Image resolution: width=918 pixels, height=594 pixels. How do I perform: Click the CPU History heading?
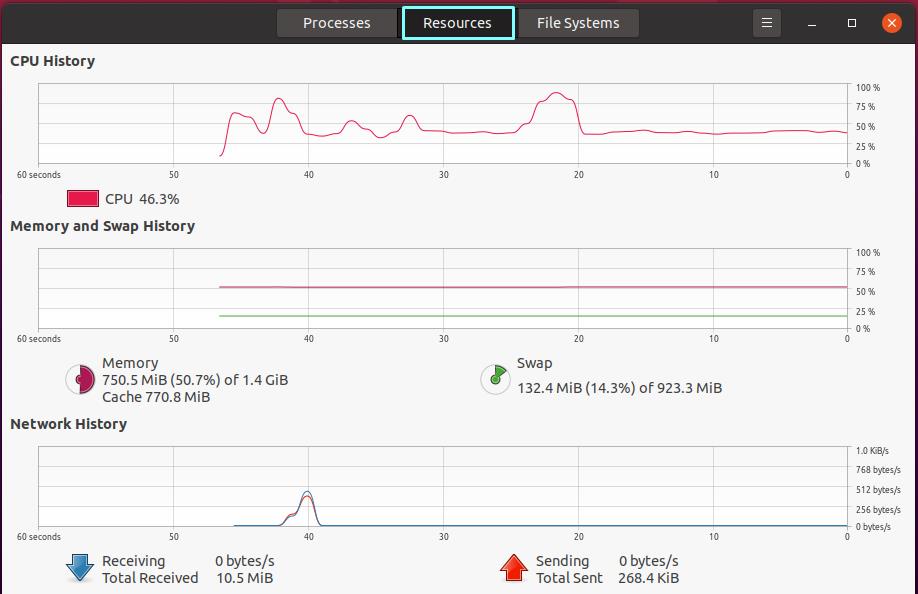pyautogui.click(x=53, y=61)
